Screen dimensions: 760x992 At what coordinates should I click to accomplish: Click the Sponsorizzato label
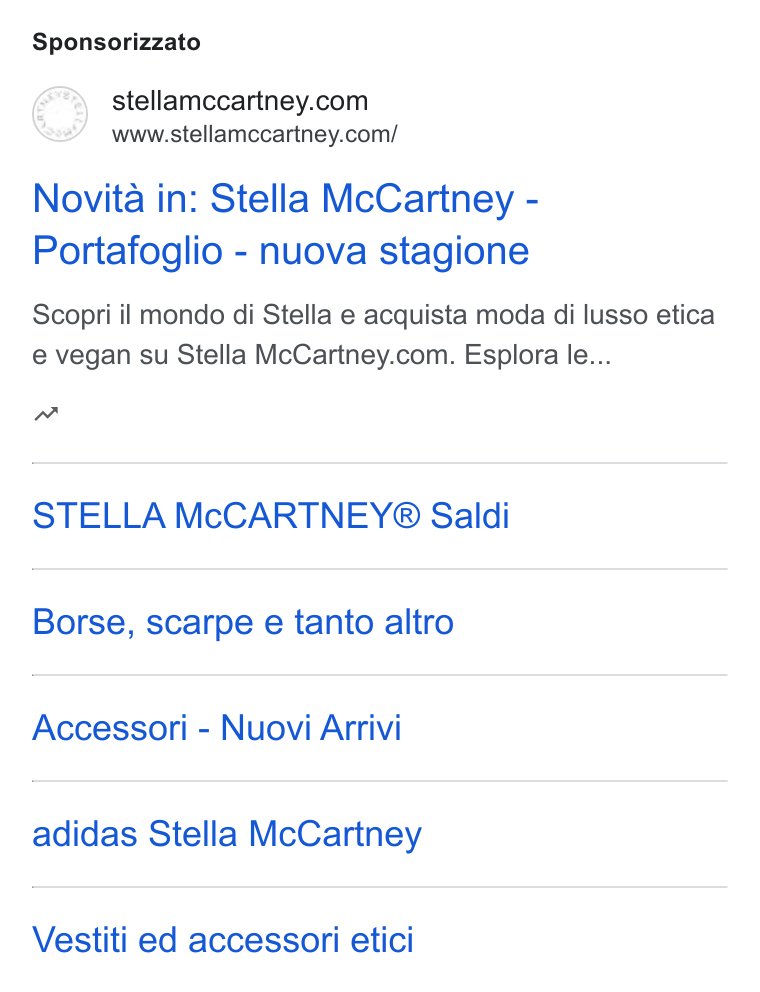(116, 42)
